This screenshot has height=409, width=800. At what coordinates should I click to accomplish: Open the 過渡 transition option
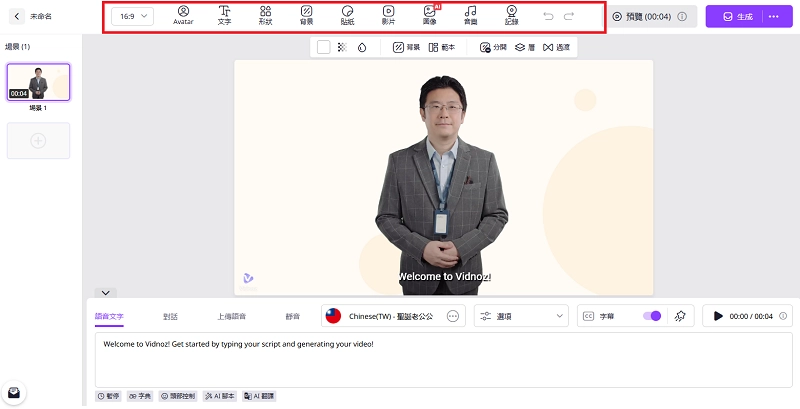coord(556,47)
